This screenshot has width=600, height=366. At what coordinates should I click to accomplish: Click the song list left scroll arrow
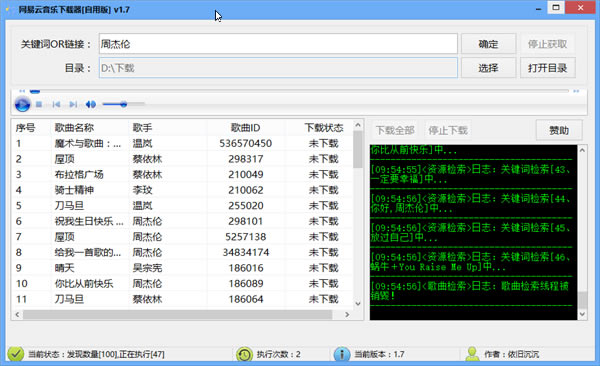pos(17,314)
